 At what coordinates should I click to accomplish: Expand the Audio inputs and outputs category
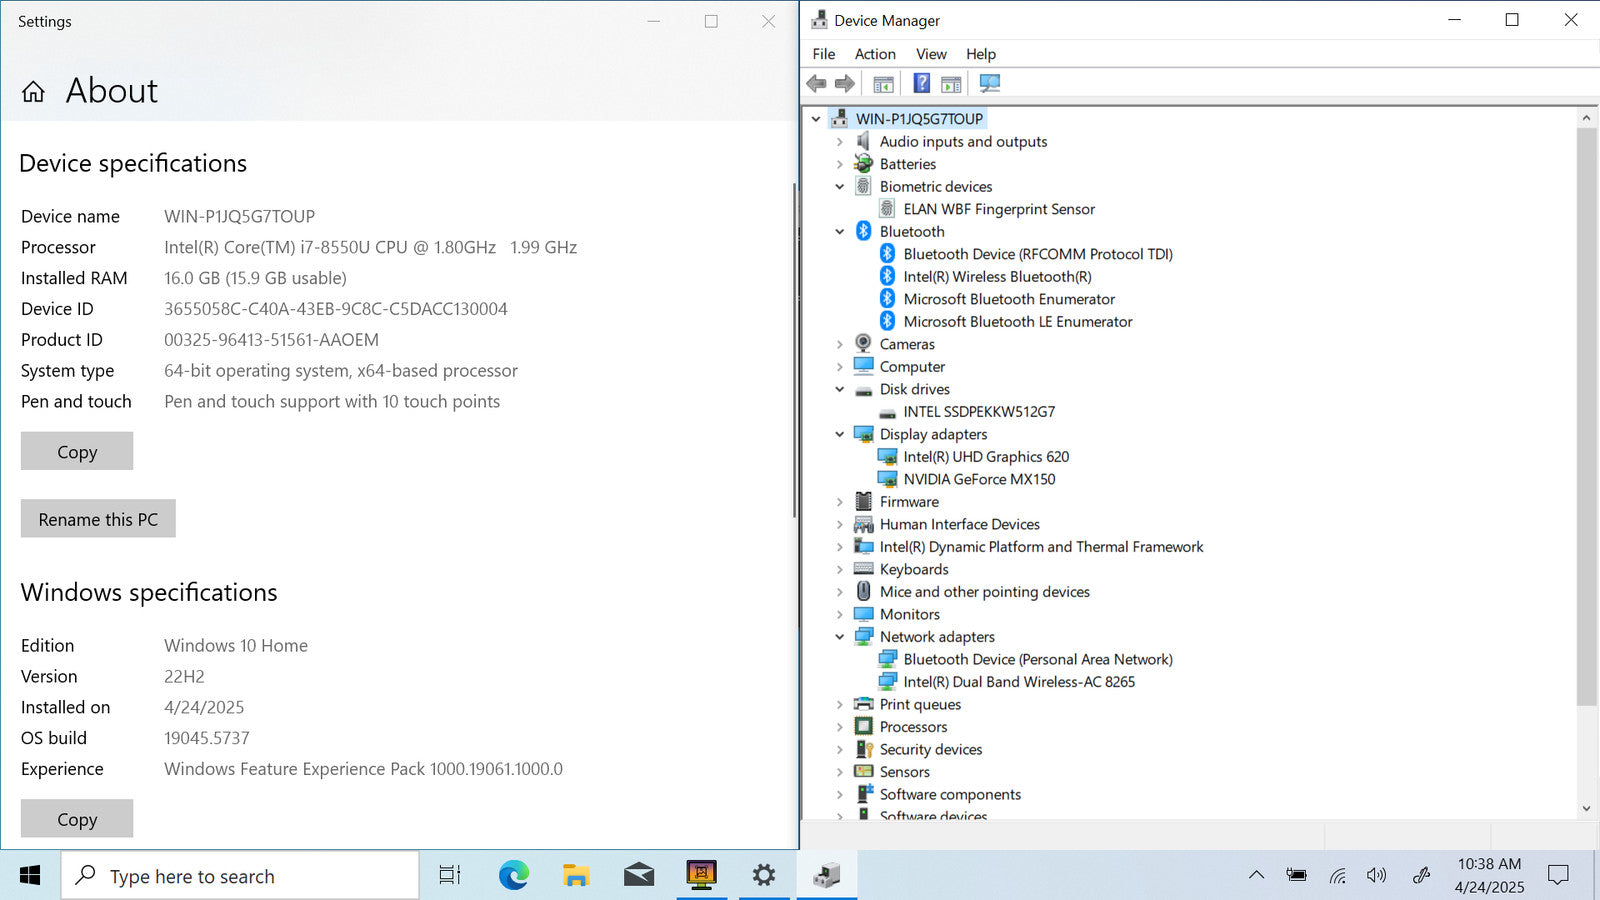click(840, 142)
